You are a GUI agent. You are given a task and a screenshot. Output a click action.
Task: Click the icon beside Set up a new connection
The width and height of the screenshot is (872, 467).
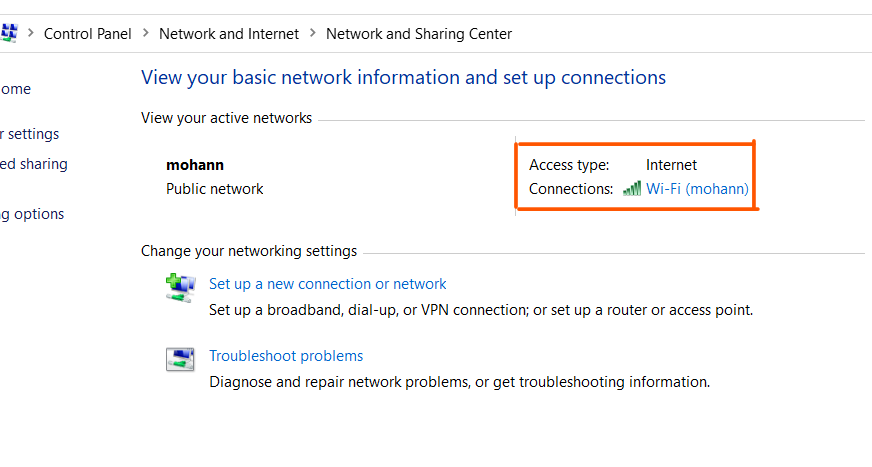(x=180, y=287)
